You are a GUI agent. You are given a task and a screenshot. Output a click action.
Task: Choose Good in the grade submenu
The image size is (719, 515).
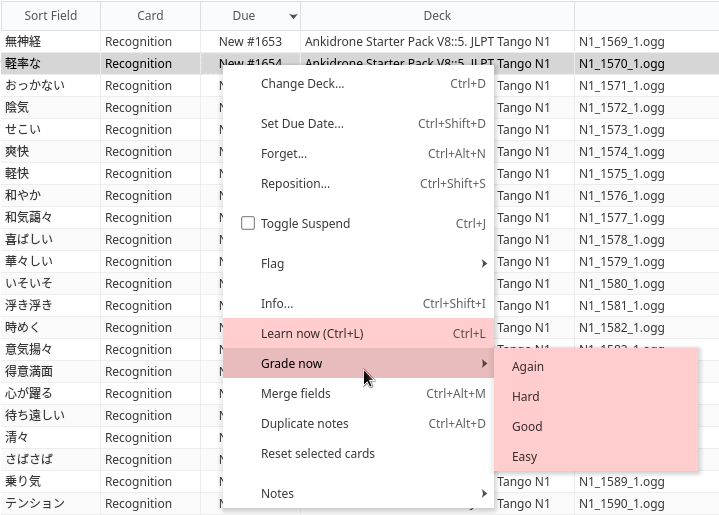click(527, 427)
